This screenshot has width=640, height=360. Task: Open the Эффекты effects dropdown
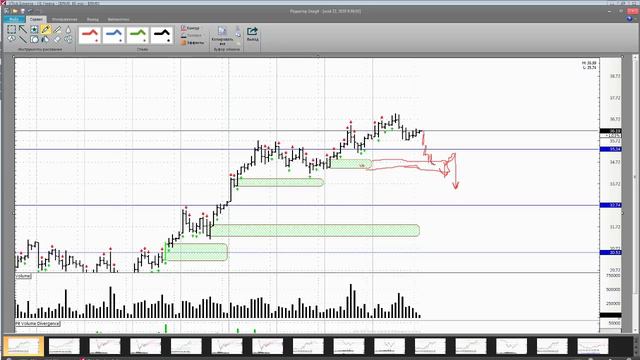point(192,42)
